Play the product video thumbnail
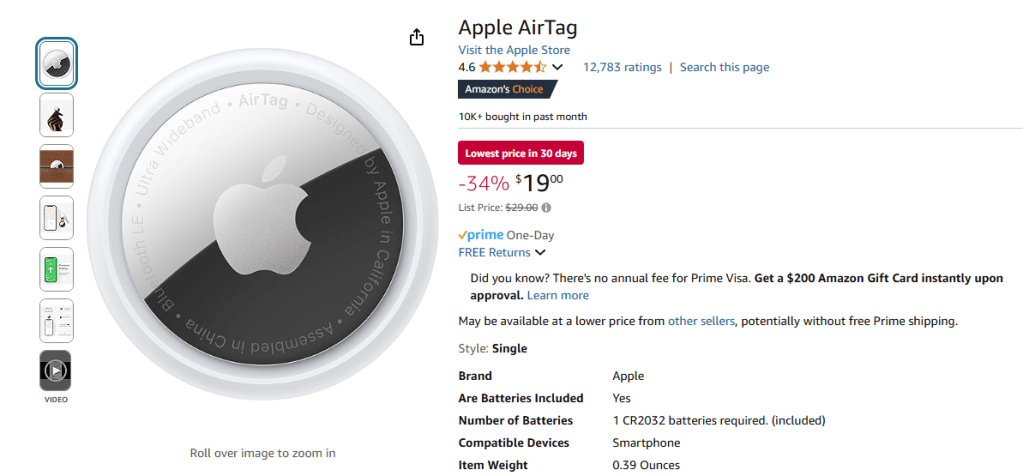Image resolution: width=1023 pixels, height=476 pixels. (56, 371)
